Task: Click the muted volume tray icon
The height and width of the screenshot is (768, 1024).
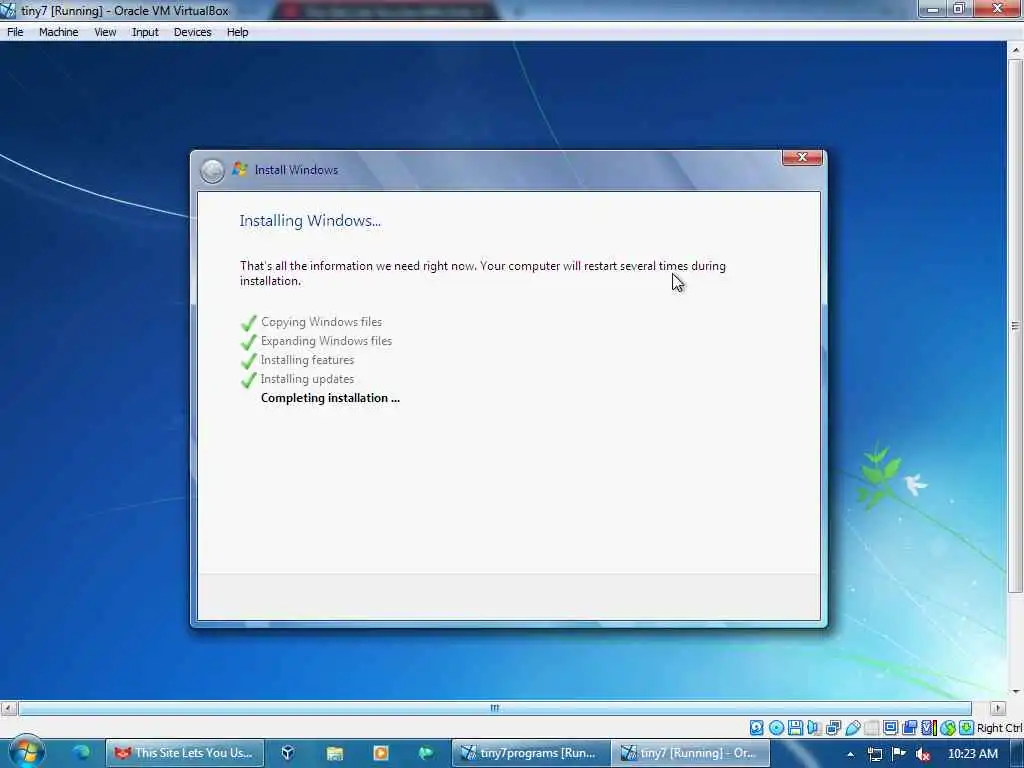Action: [923, 754]
